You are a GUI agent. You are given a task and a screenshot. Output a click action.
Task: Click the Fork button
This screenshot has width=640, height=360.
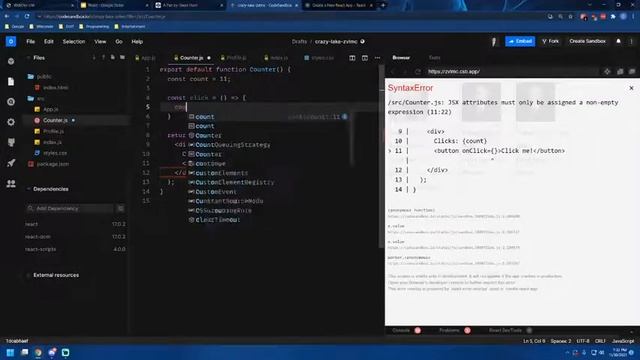pyautogui.click(x=550, y=41)
